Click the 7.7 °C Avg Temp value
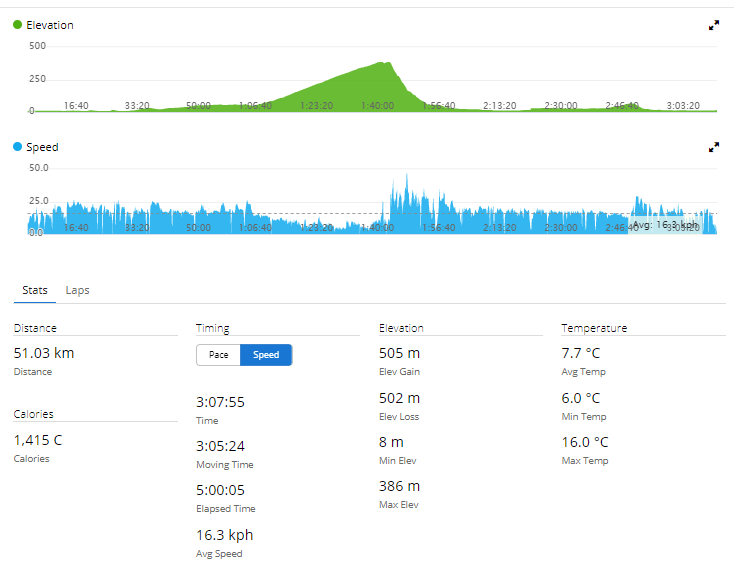 coord(582,353)
